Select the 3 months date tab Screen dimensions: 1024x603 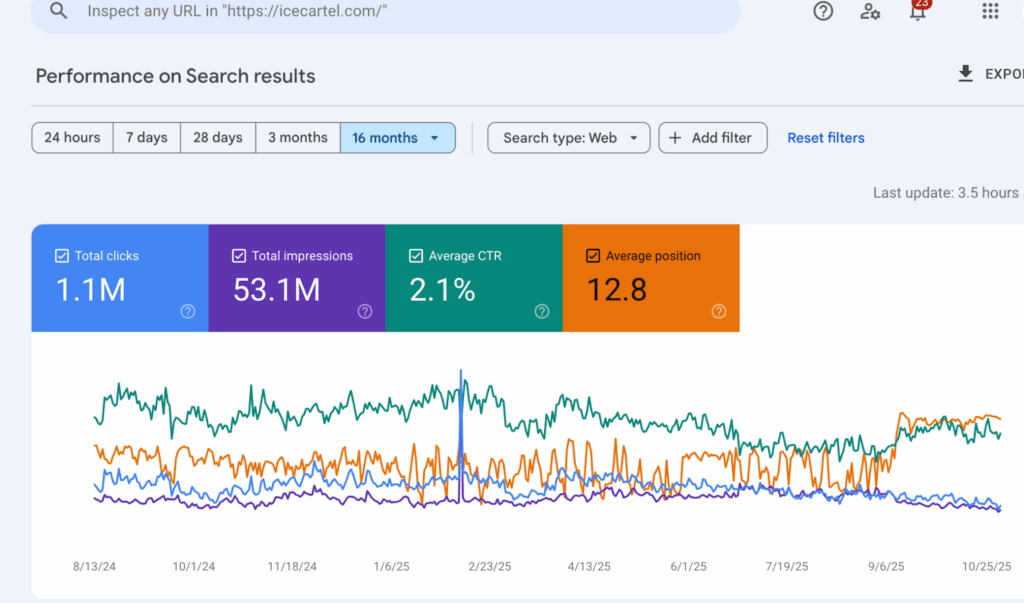coord(298,137)
